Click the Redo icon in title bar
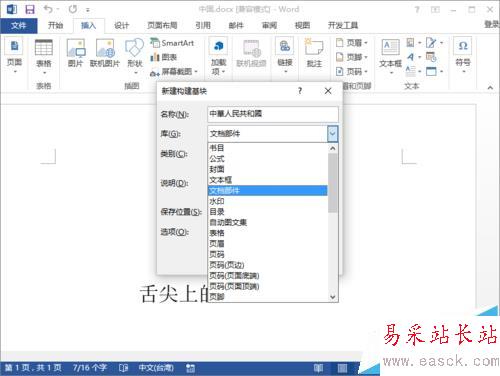Screen dimensions: 500x376 pos(72,9)
